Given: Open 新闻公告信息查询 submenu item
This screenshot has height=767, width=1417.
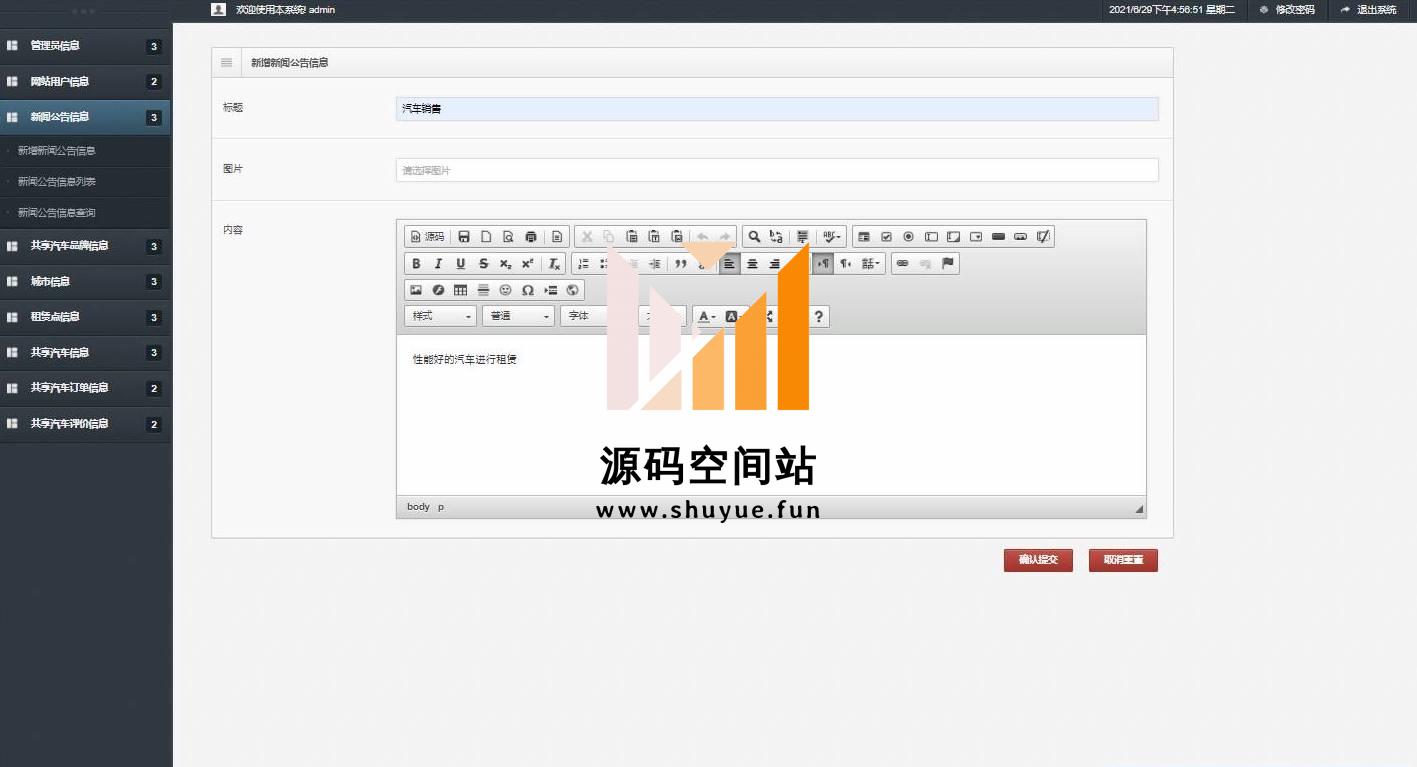Looking at the screenshot, I should click(57, 213).
